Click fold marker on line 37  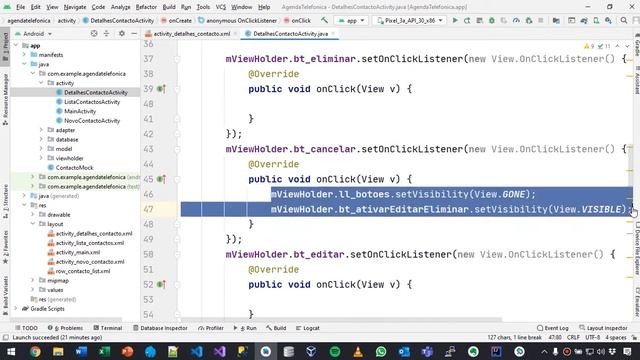tap(177, 59)
